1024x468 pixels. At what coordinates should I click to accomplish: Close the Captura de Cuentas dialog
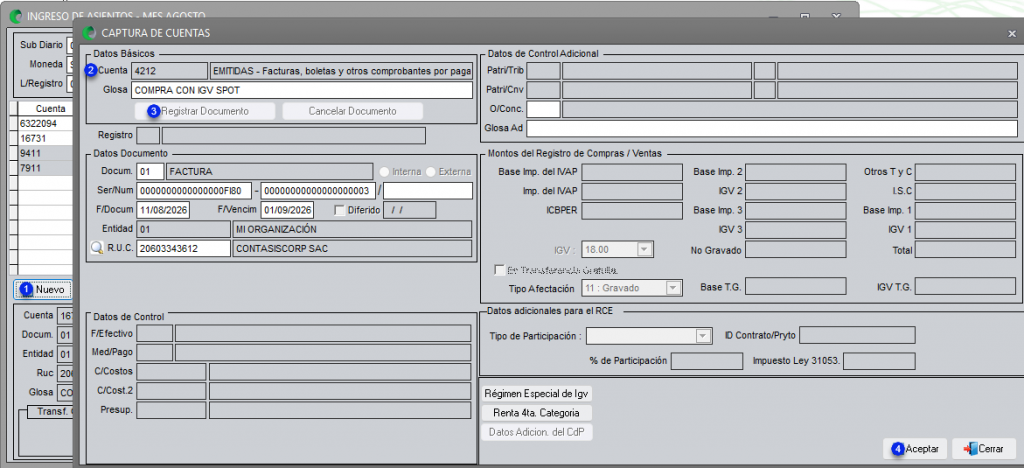coord(1012,33)
